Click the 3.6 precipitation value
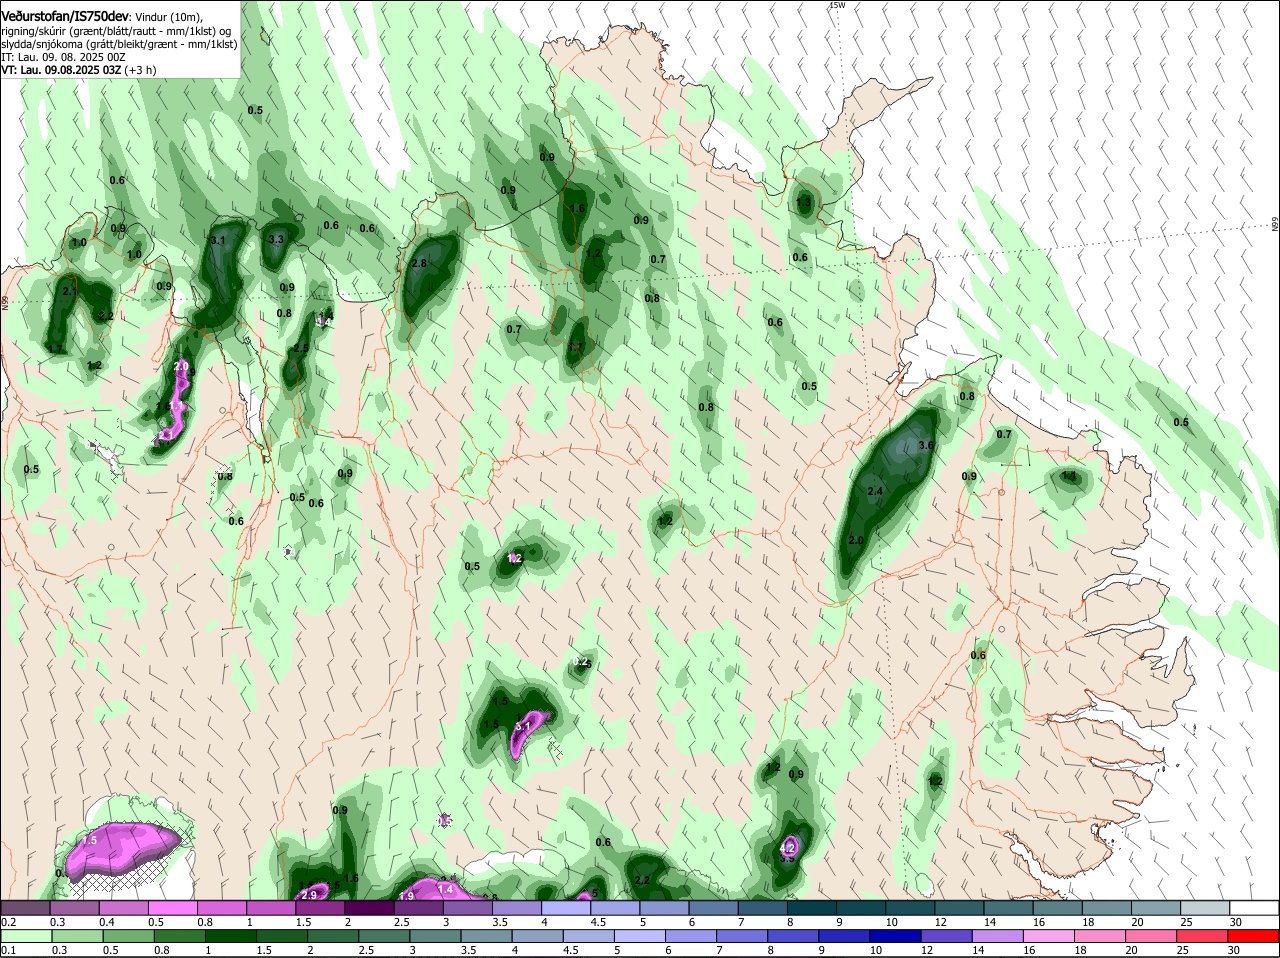 [x=926, y=445]
